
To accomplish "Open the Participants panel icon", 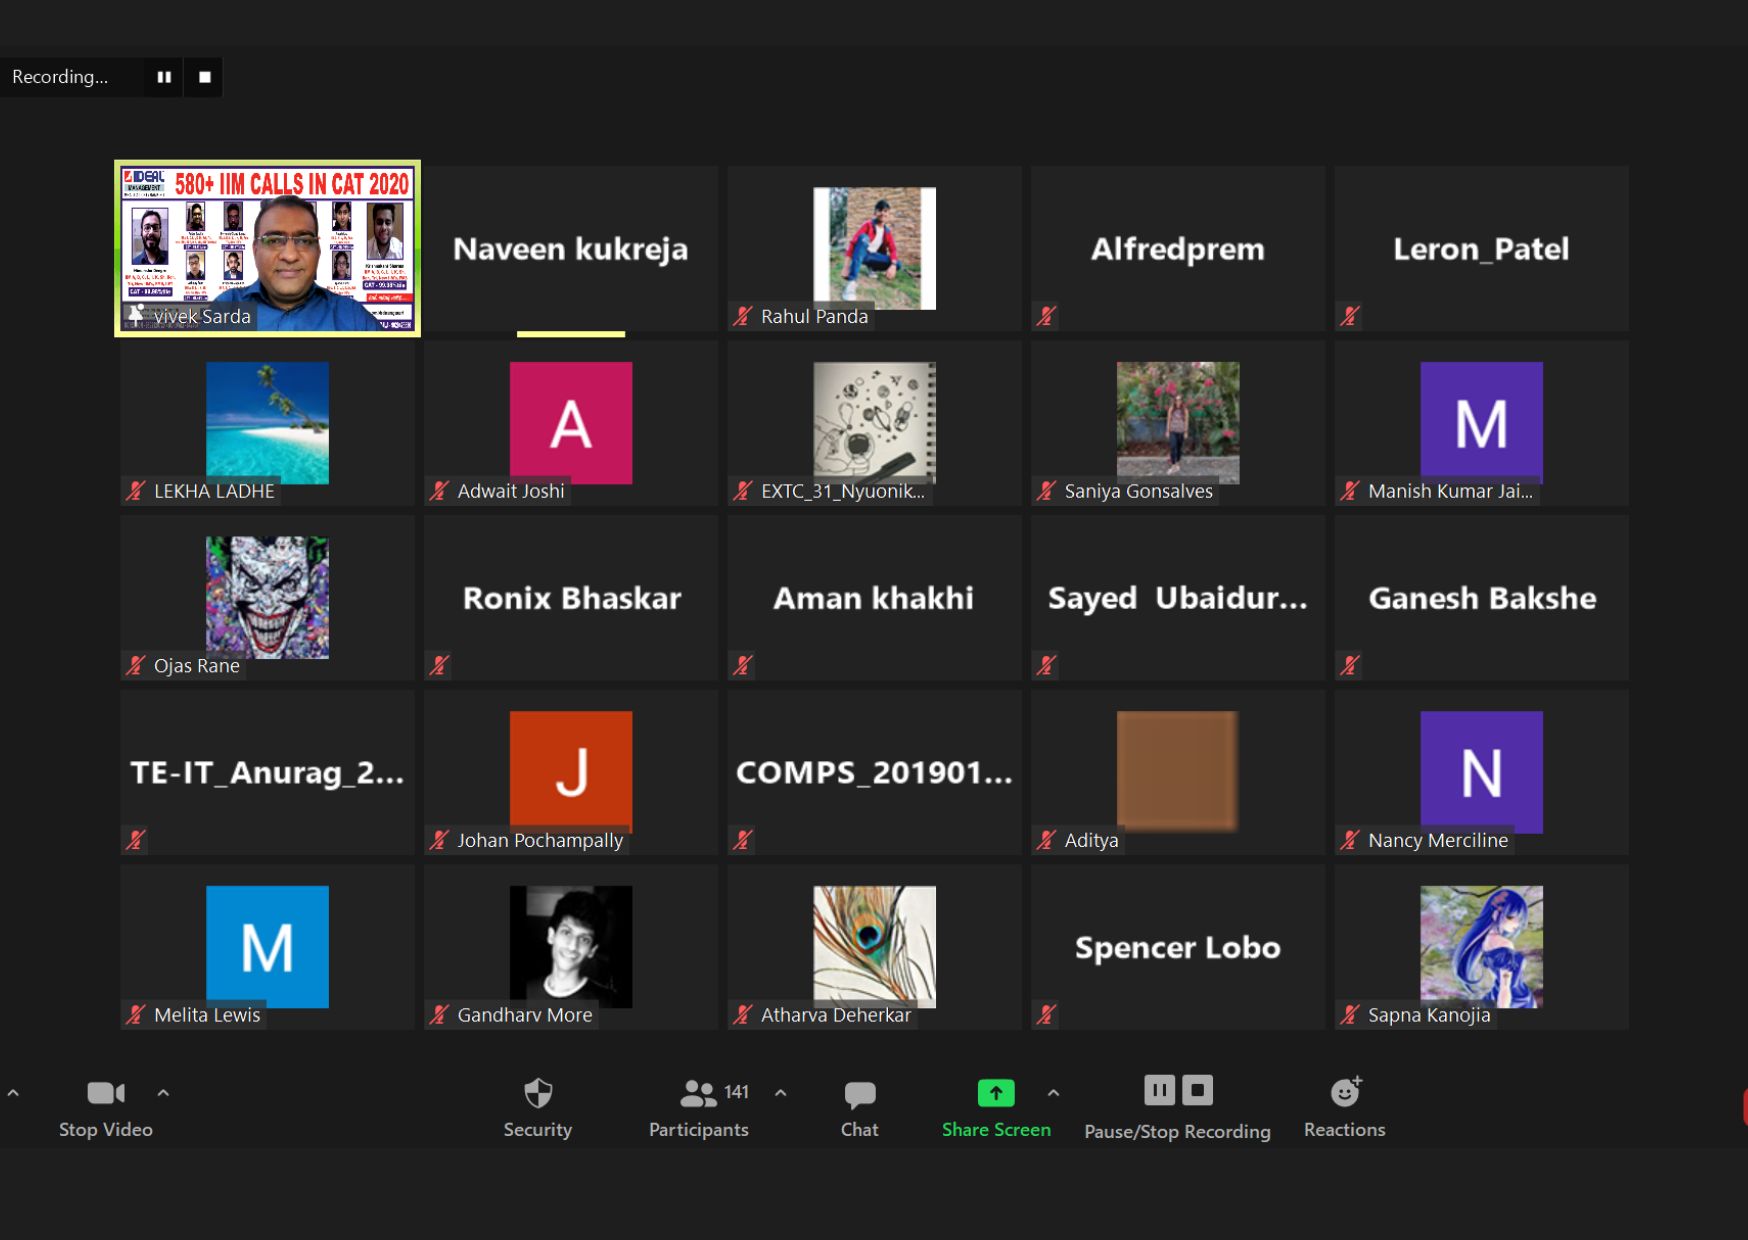I will (x=697, y=1093).
